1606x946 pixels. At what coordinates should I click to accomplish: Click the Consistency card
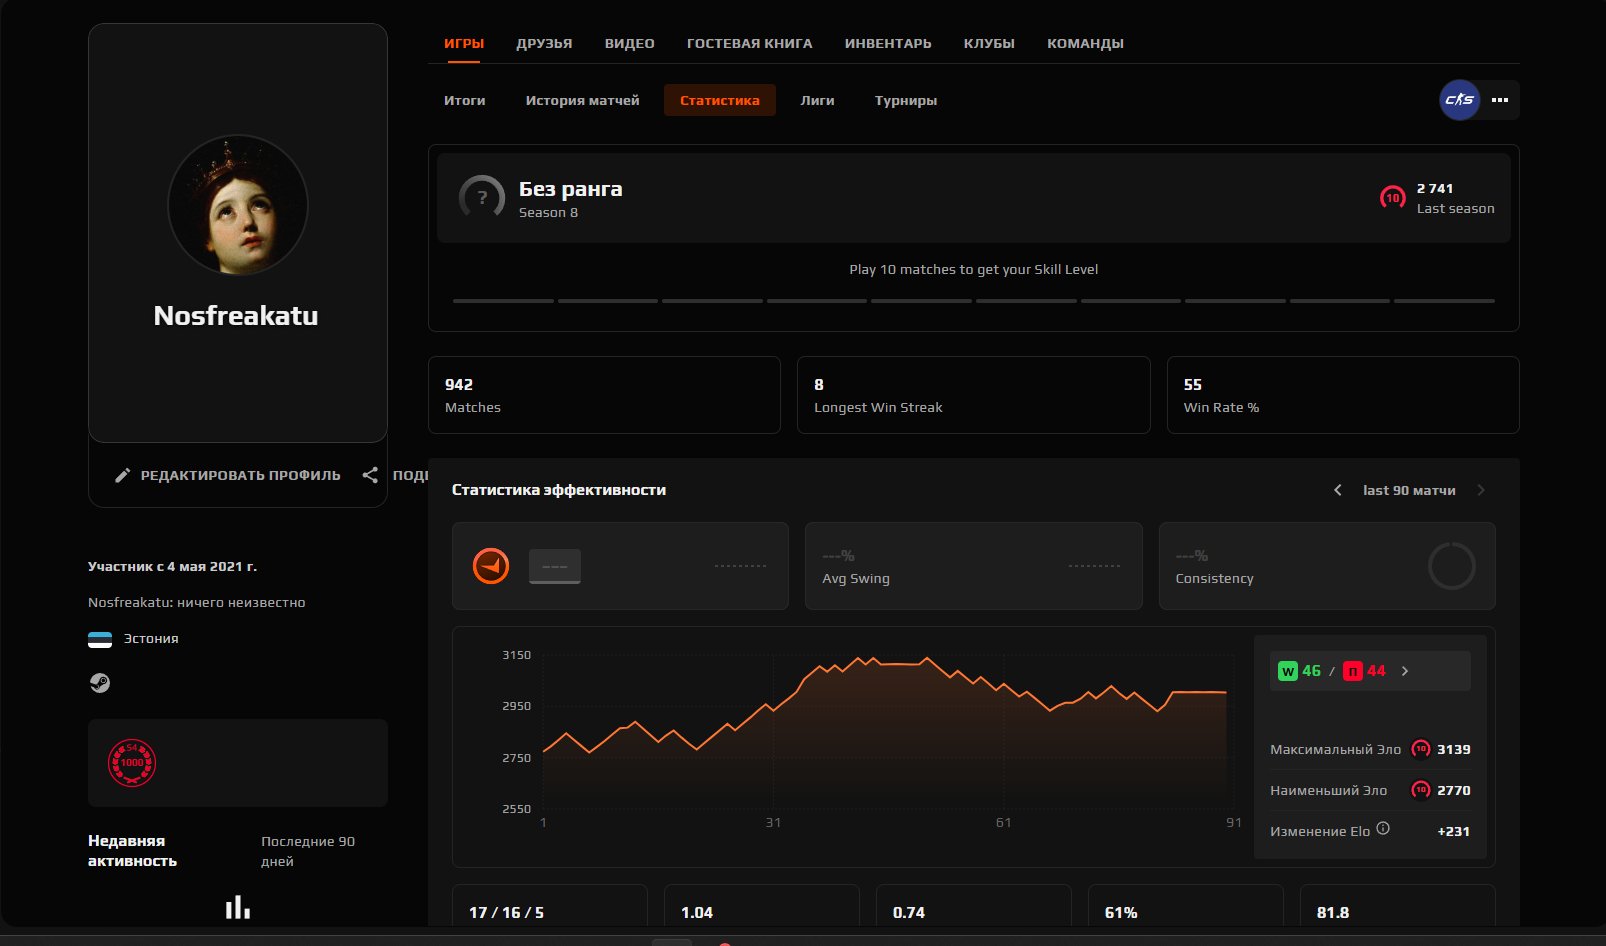(1327, 566)
